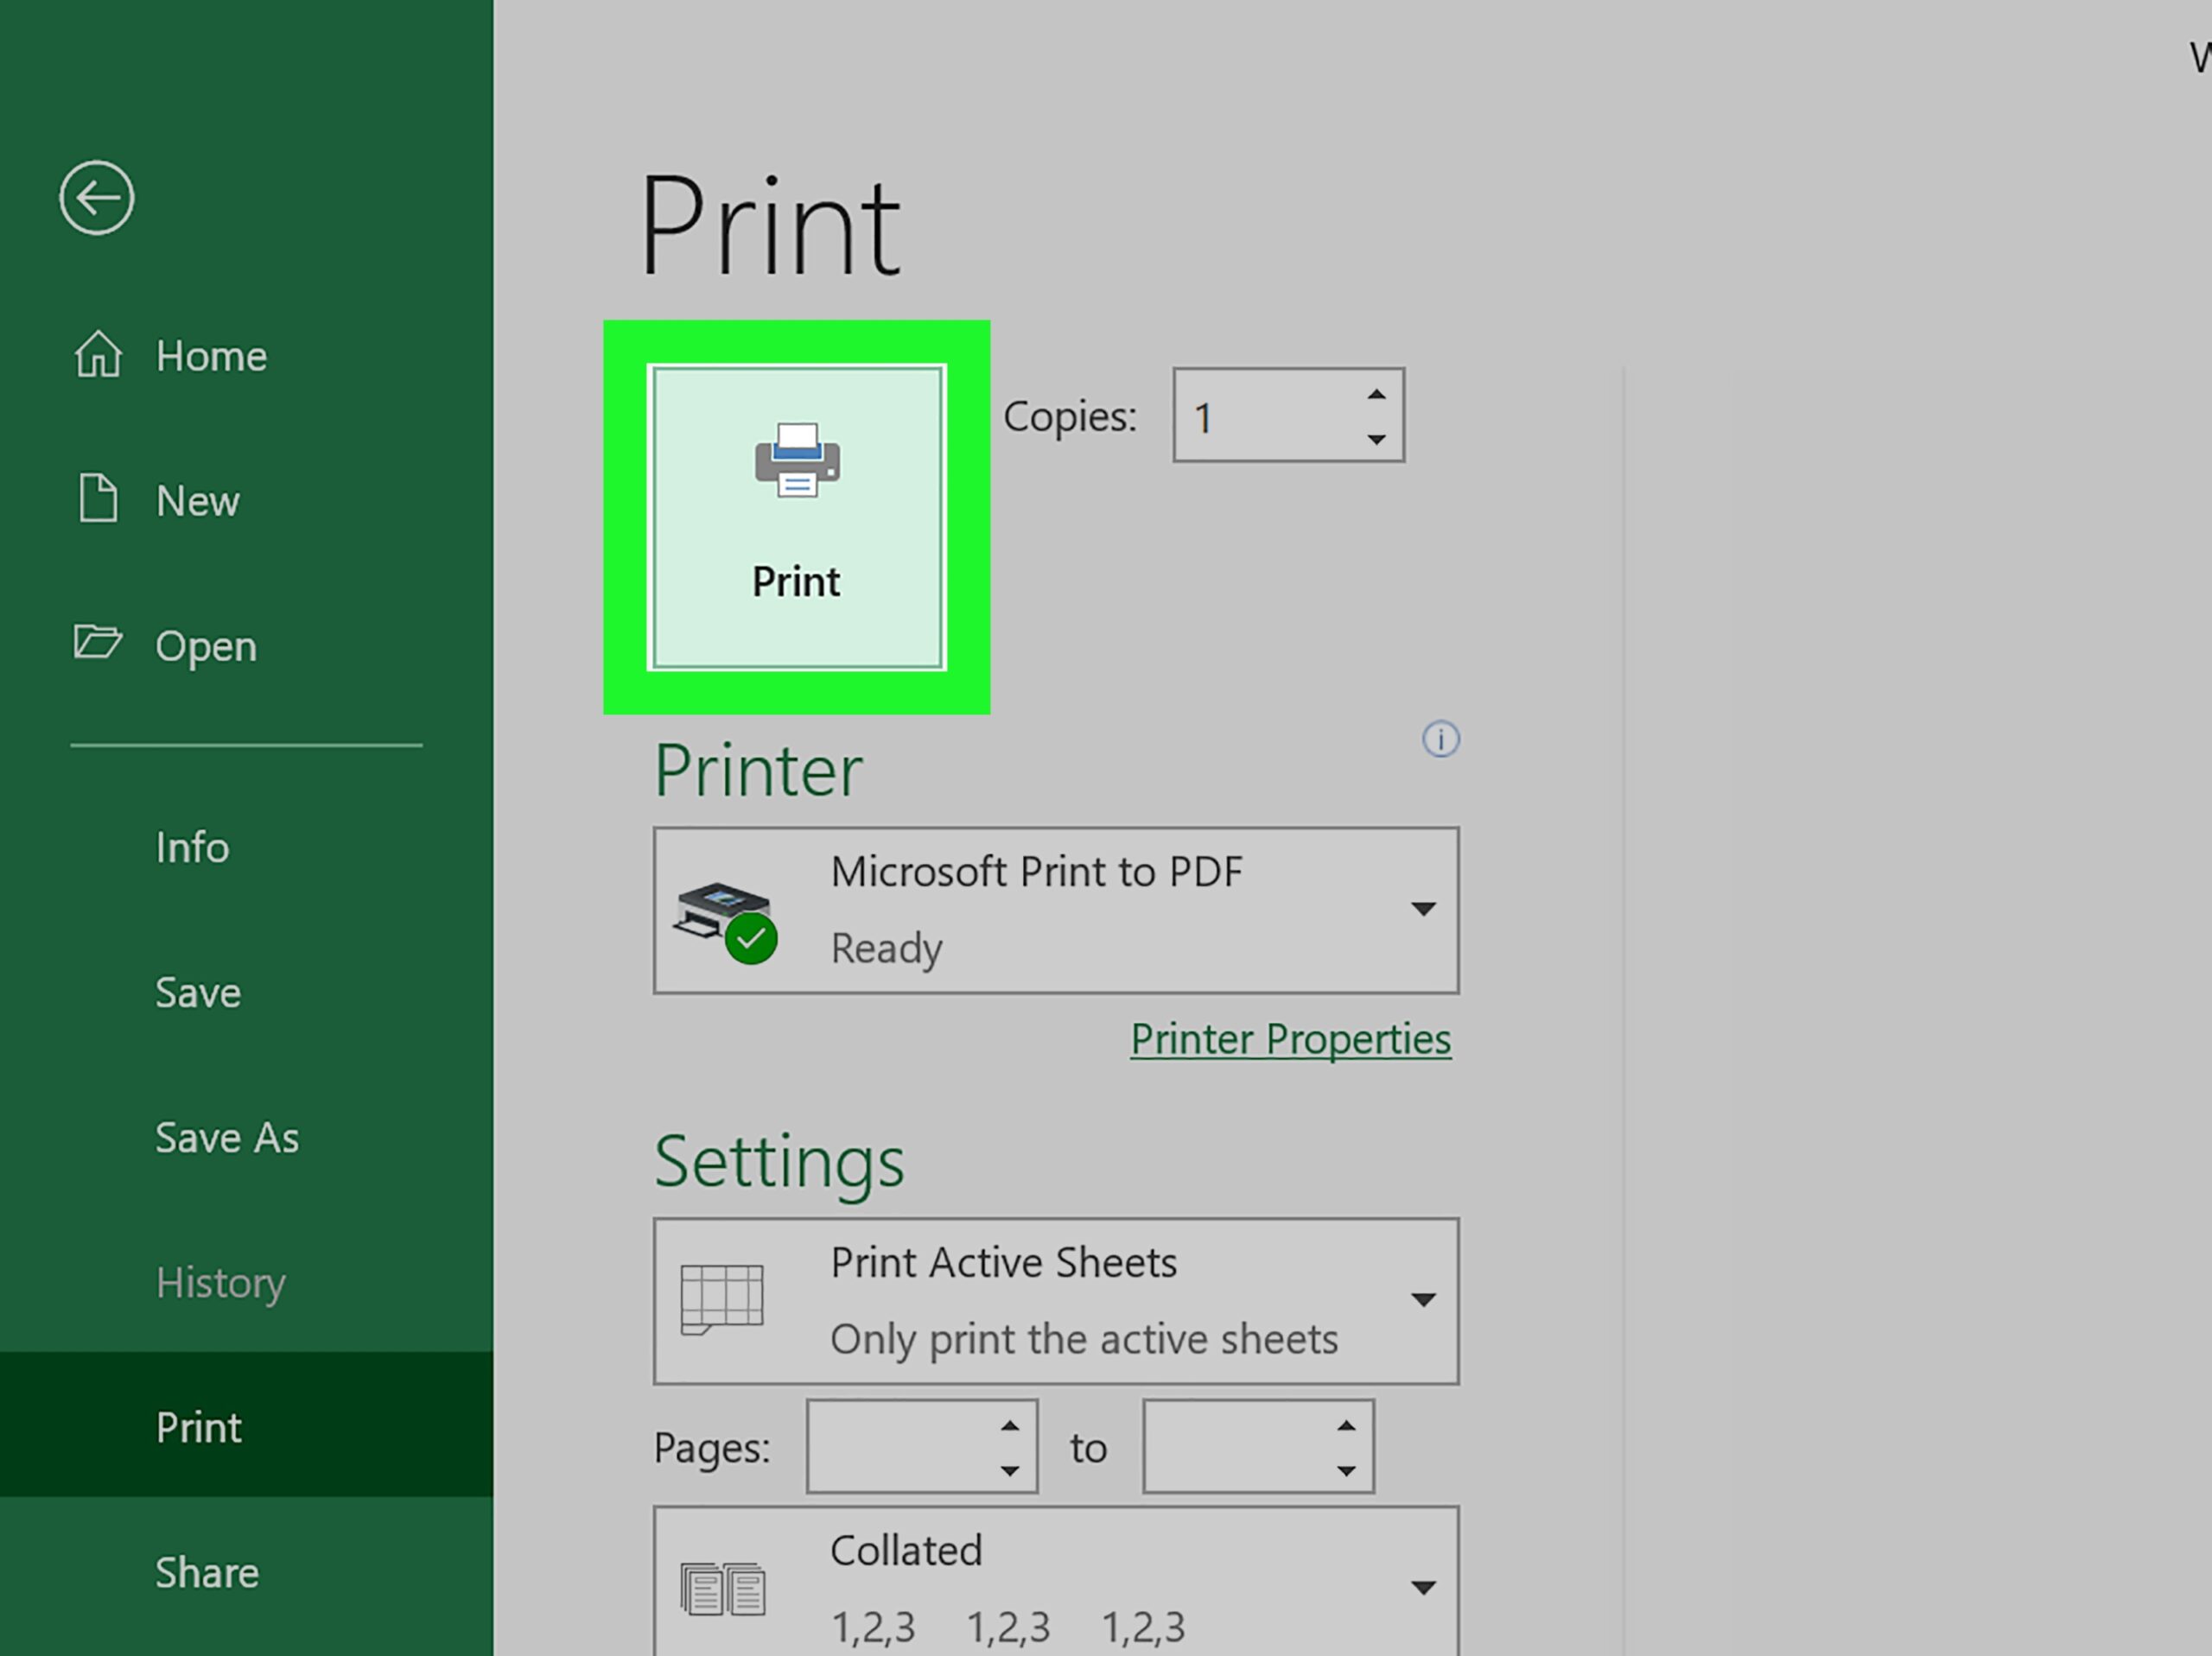Viewport: 2212px width, 1656px height.
Task: Open a file via the Open folder icon
Action: pyautogui.click(x=98, y=645)
